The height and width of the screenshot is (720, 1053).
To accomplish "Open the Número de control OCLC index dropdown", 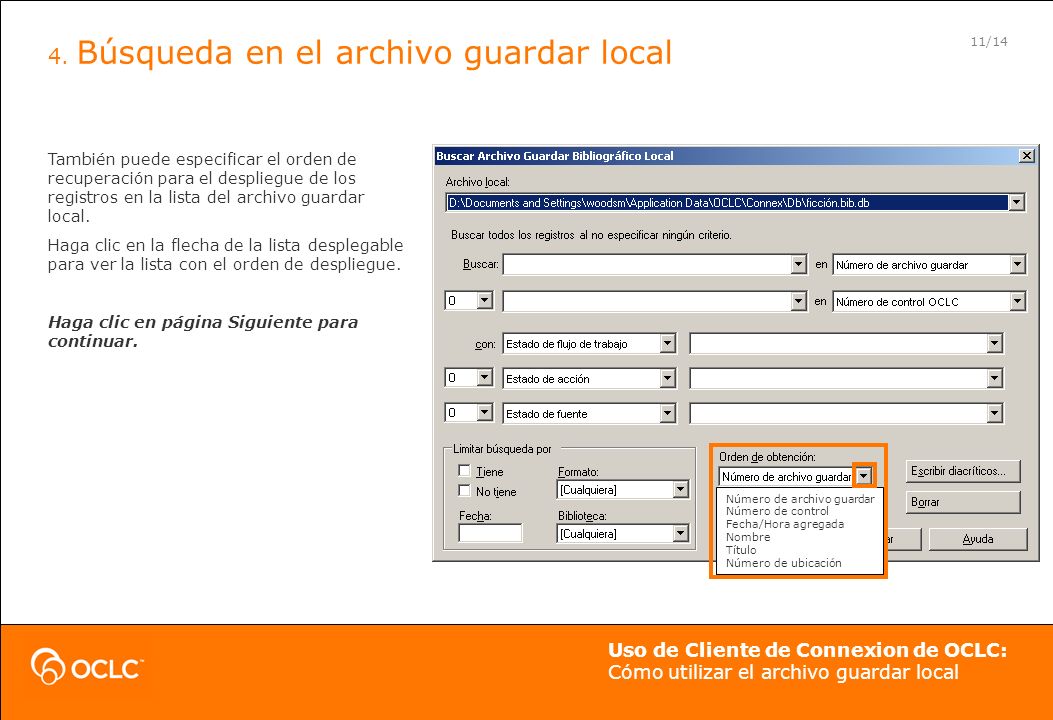I will click(1017, 302).
